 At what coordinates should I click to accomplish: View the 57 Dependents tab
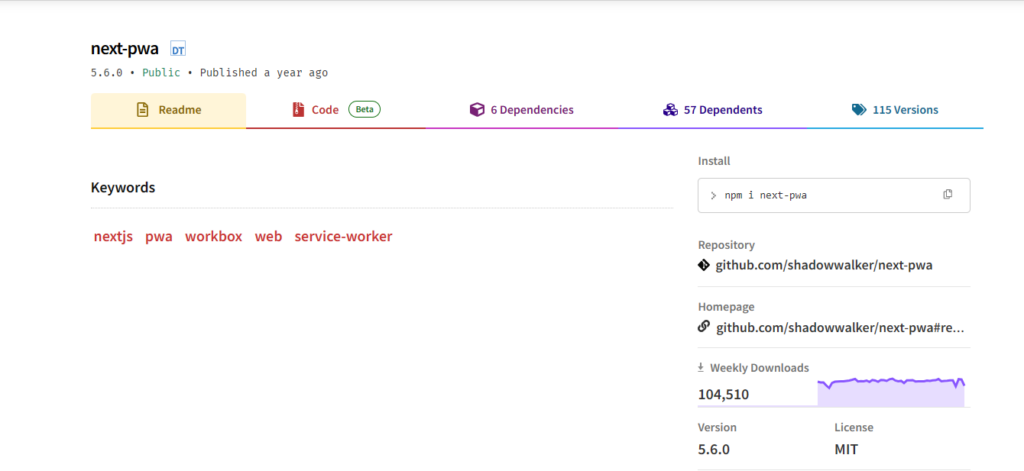(x=712, y=110)
